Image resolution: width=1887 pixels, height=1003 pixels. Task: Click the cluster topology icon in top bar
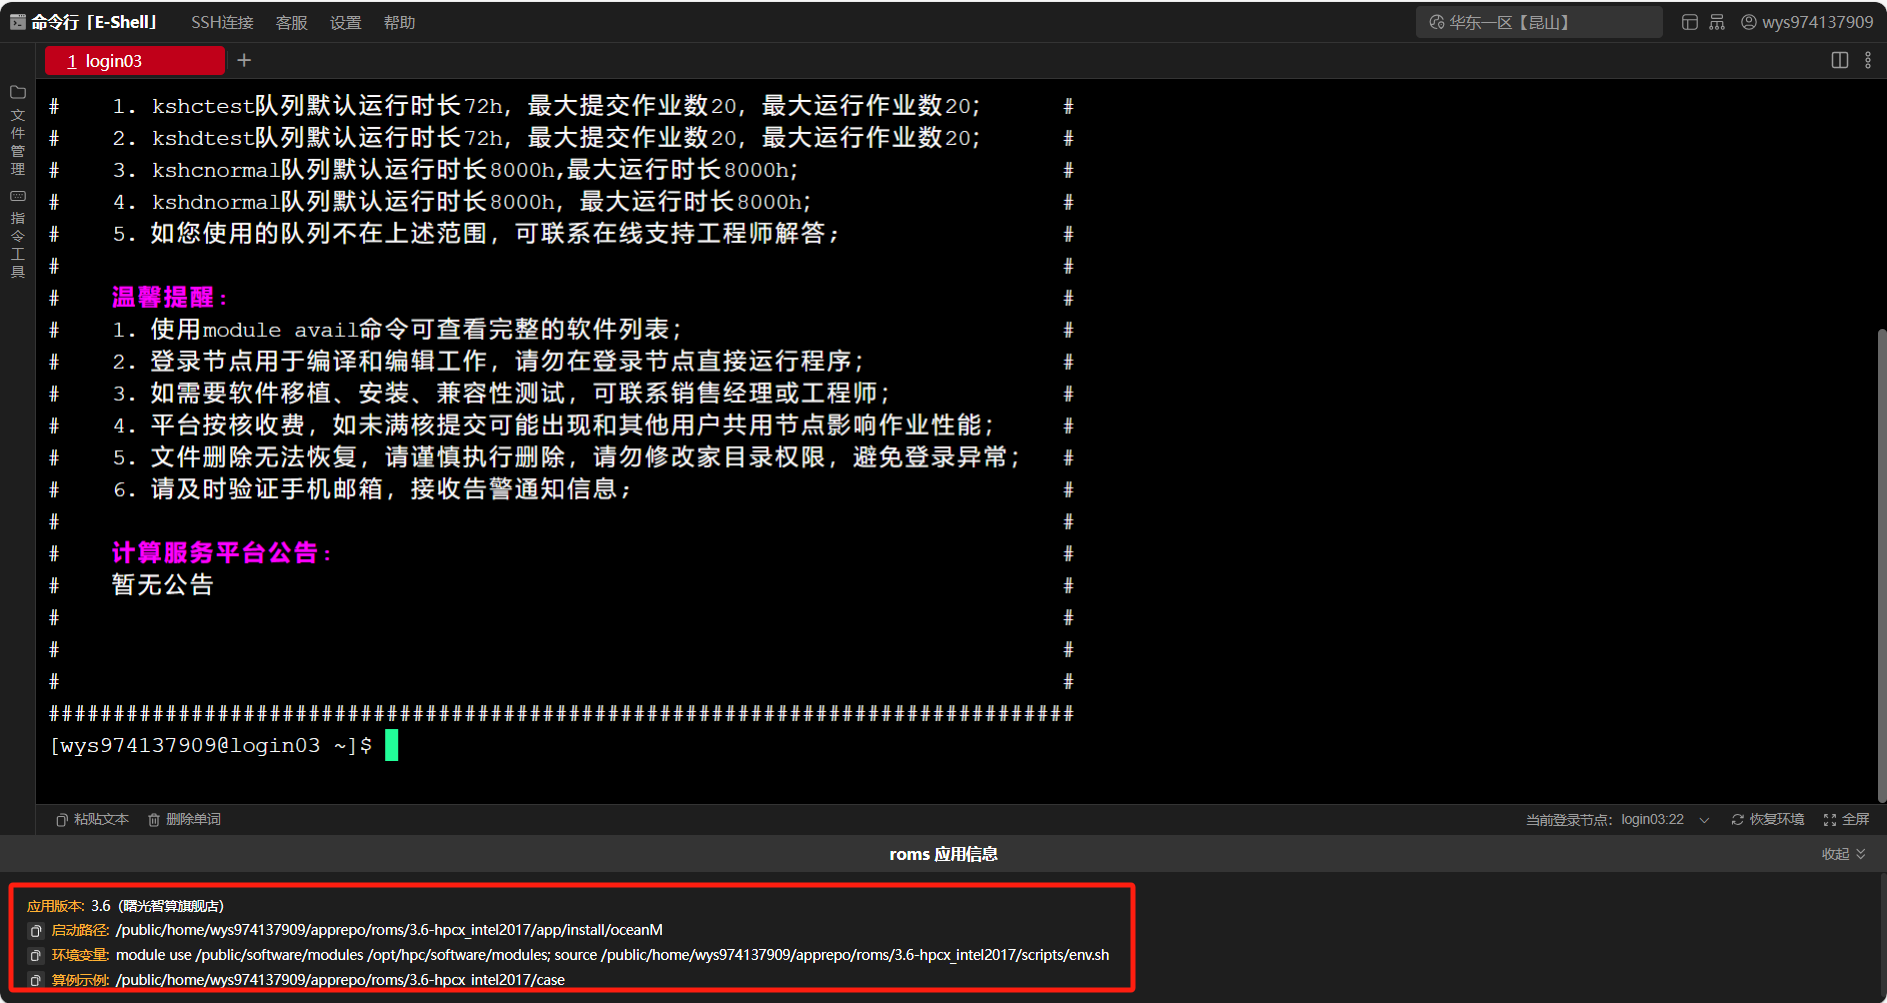point(1717,22)
